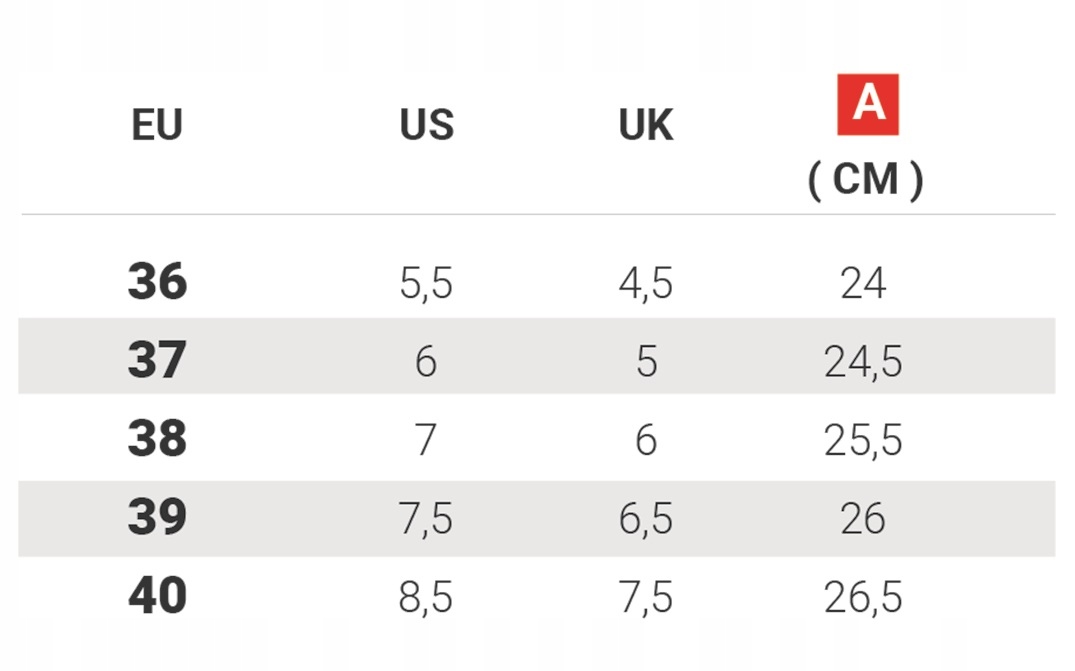Select EU size 40
Viewport: 1075px width, 671px height.
click(x=157, y=596)
